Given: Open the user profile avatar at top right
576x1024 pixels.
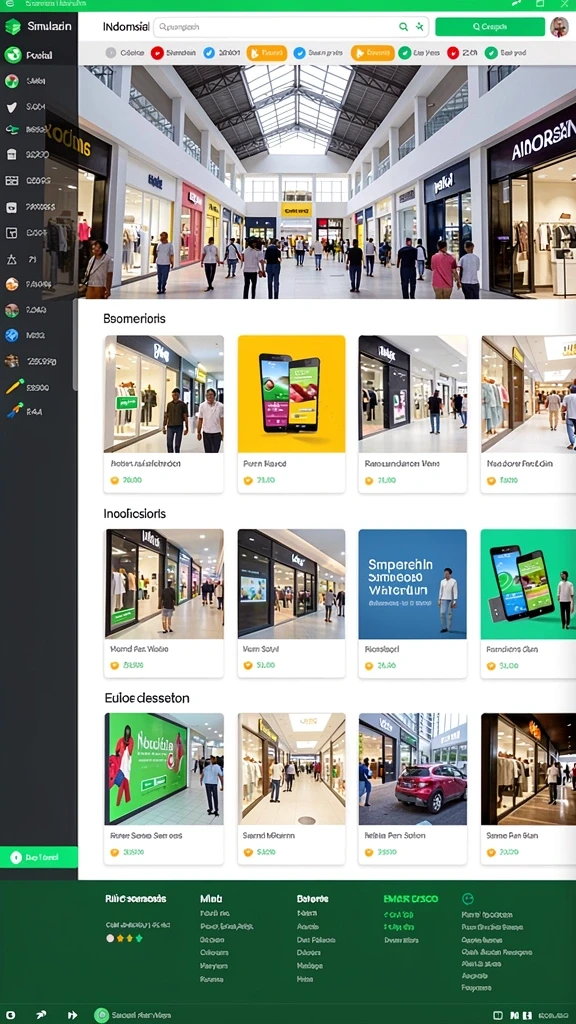Looking at the screenshot, I should pos(559,27).
